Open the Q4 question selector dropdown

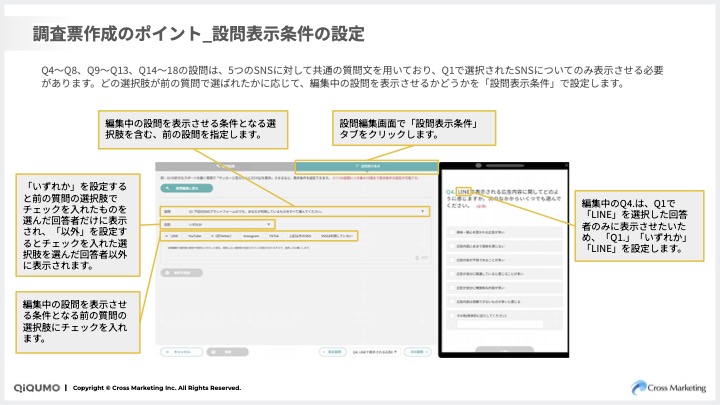click(x=375, y=352)
